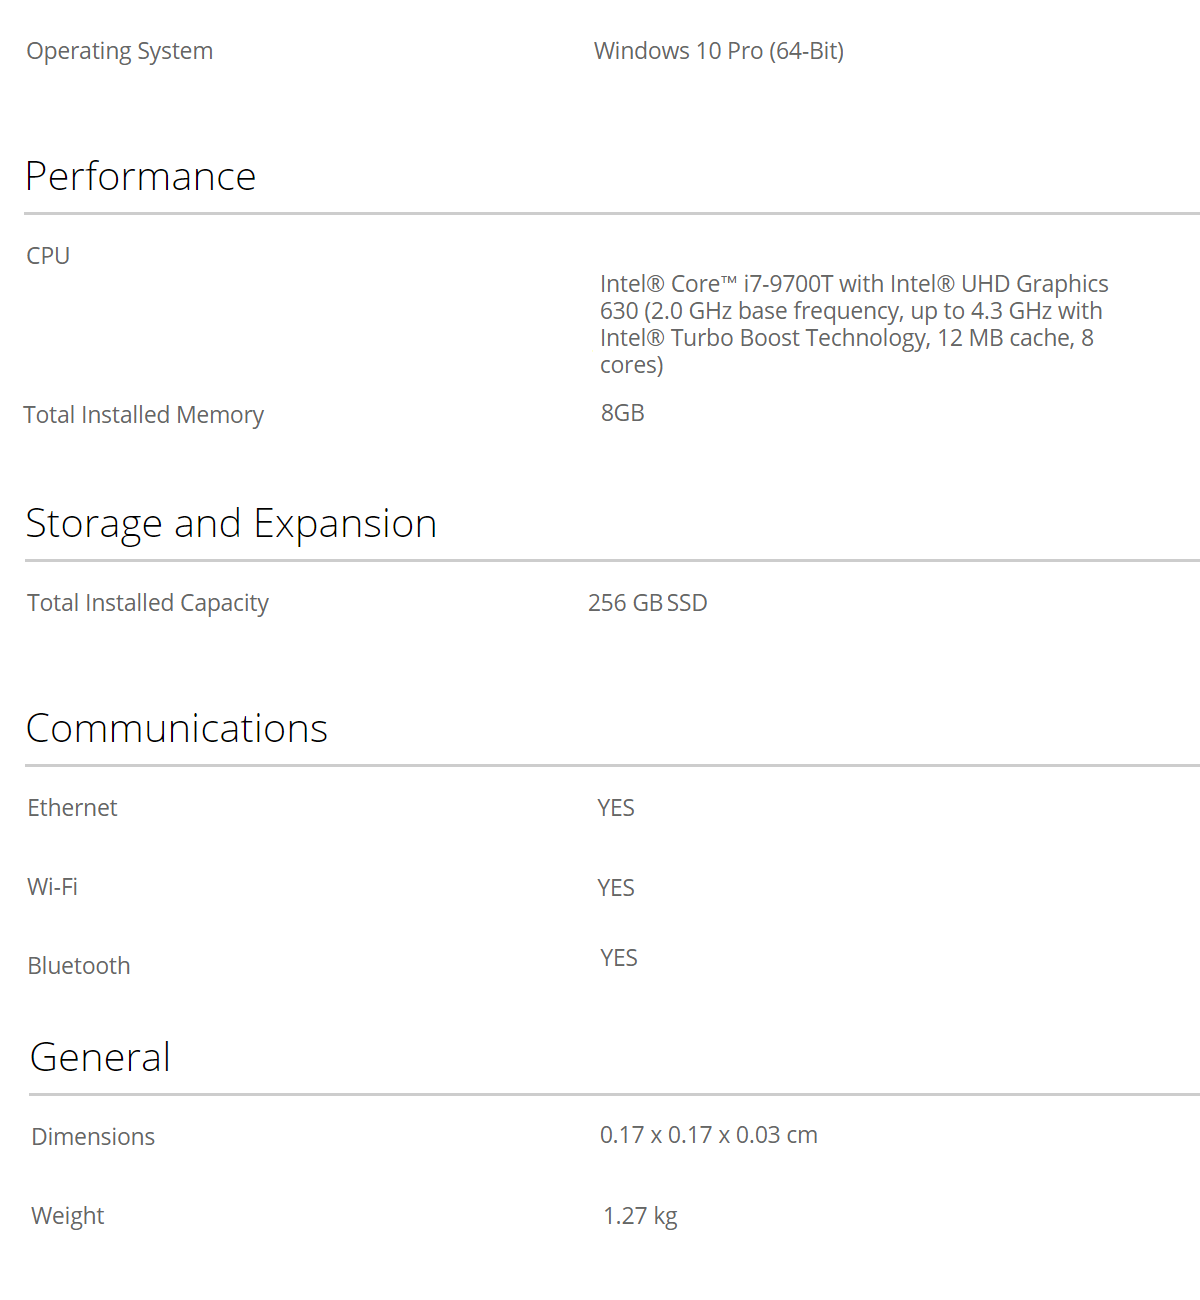Click the Total Installed Capacity label
Image resolution: width=1200 pixels, height=1300 pixels.
[x=148, y=603]
